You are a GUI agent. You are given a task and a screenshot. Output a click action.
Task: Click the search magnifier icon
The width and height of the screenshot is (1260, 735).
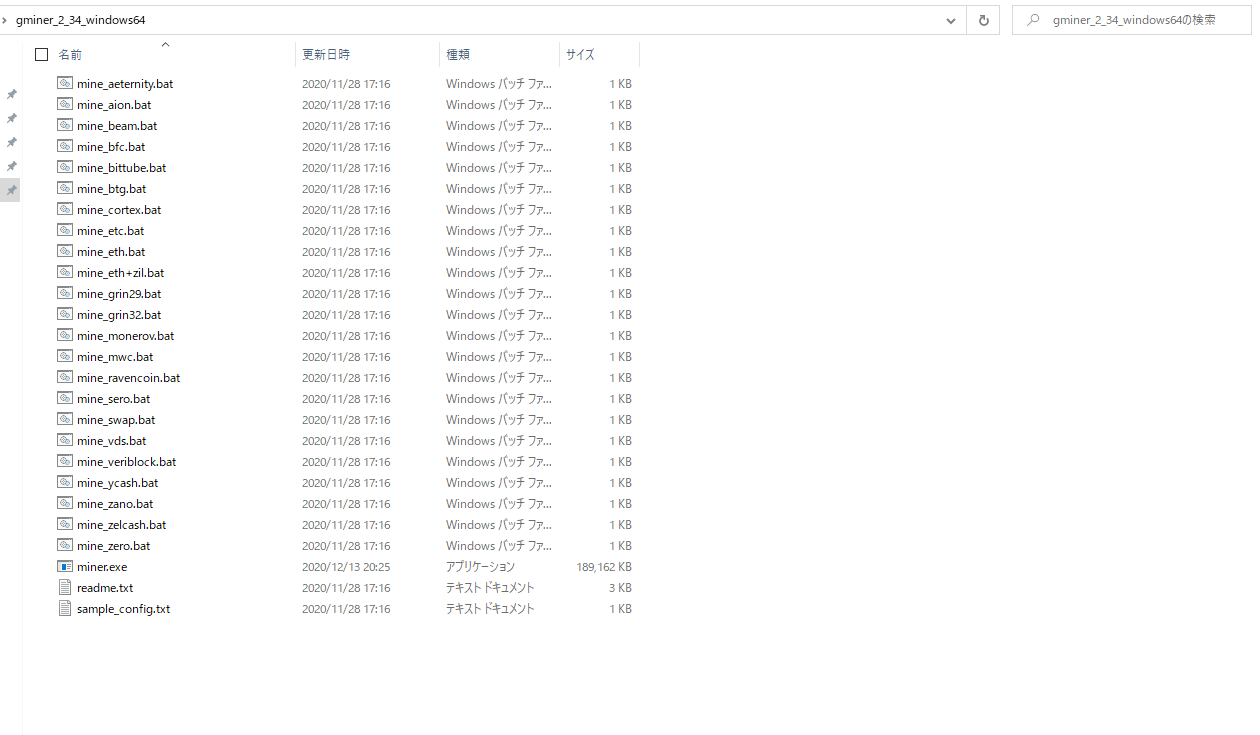pyautogui.click(x=1033, y=20)
